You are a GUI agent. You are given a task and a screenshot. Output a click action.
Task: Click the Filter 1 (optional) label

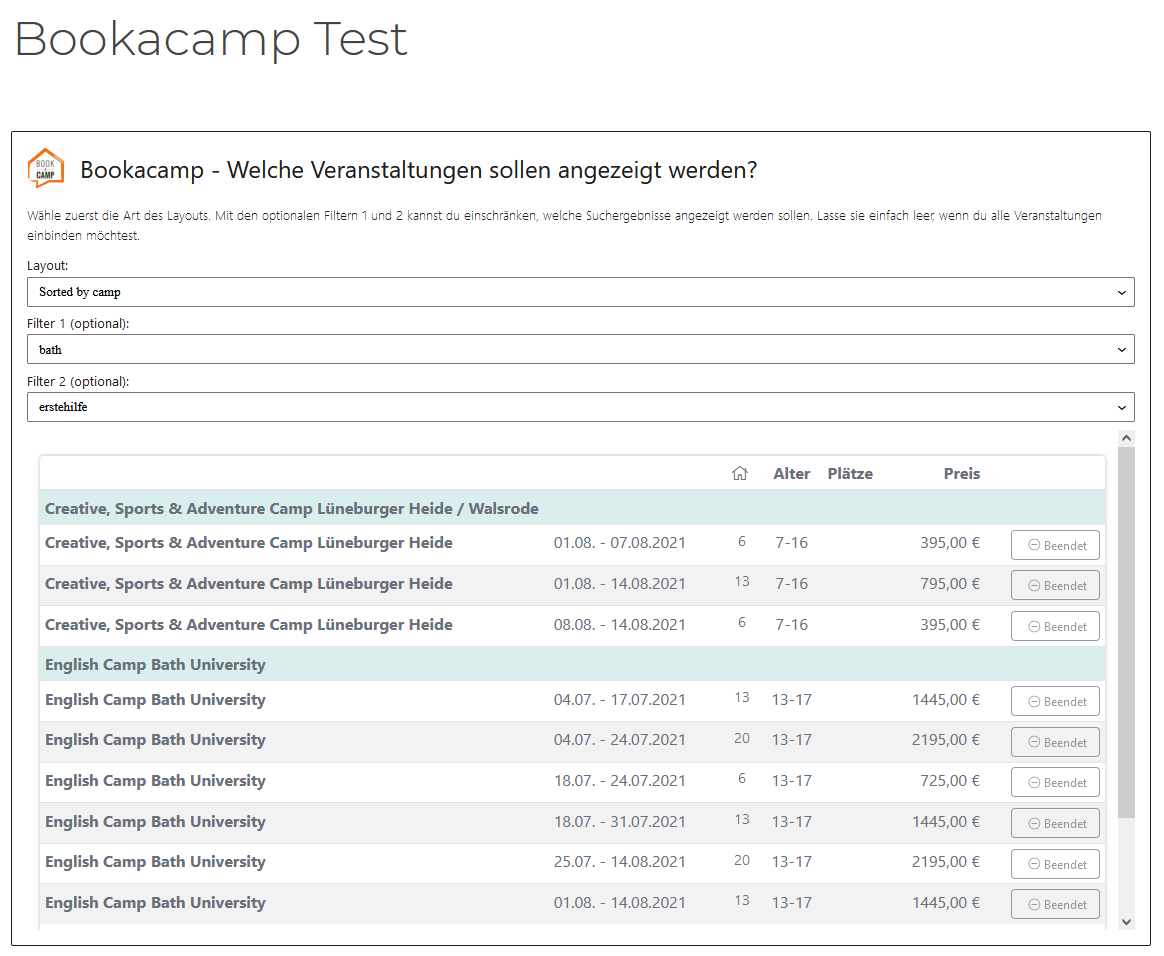click(78, 324)
